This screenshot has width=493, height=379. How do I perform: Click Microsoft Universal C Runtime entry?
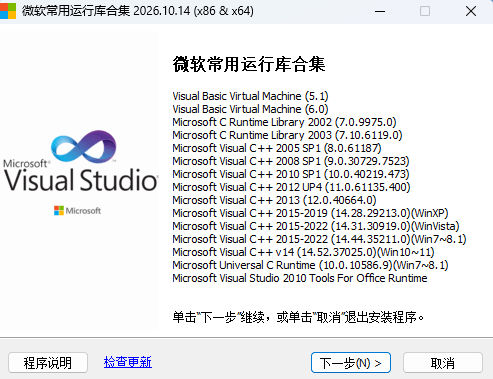coord(310,265)
